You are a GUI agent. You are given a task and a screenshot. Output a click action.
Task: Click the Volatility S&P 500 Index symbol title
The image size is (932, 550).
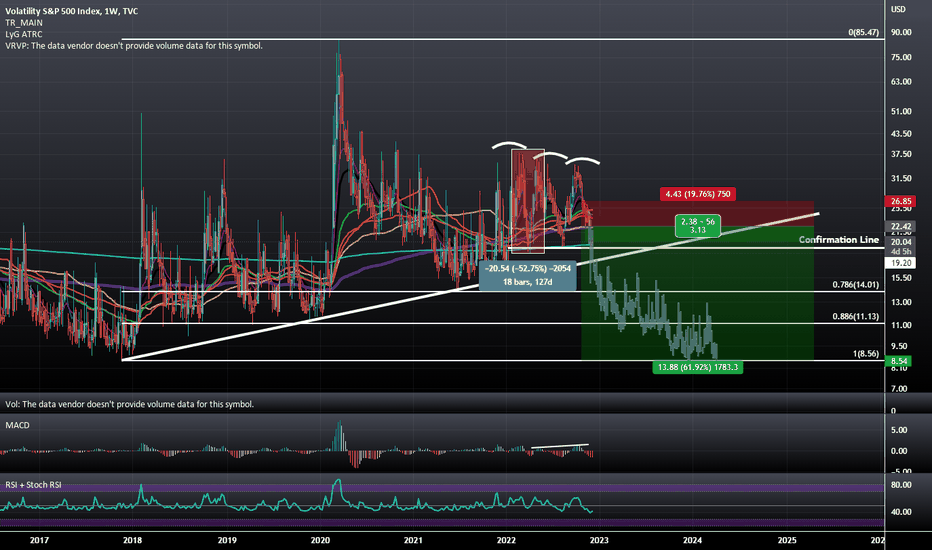pyautogui.click(x=71, y=11)
